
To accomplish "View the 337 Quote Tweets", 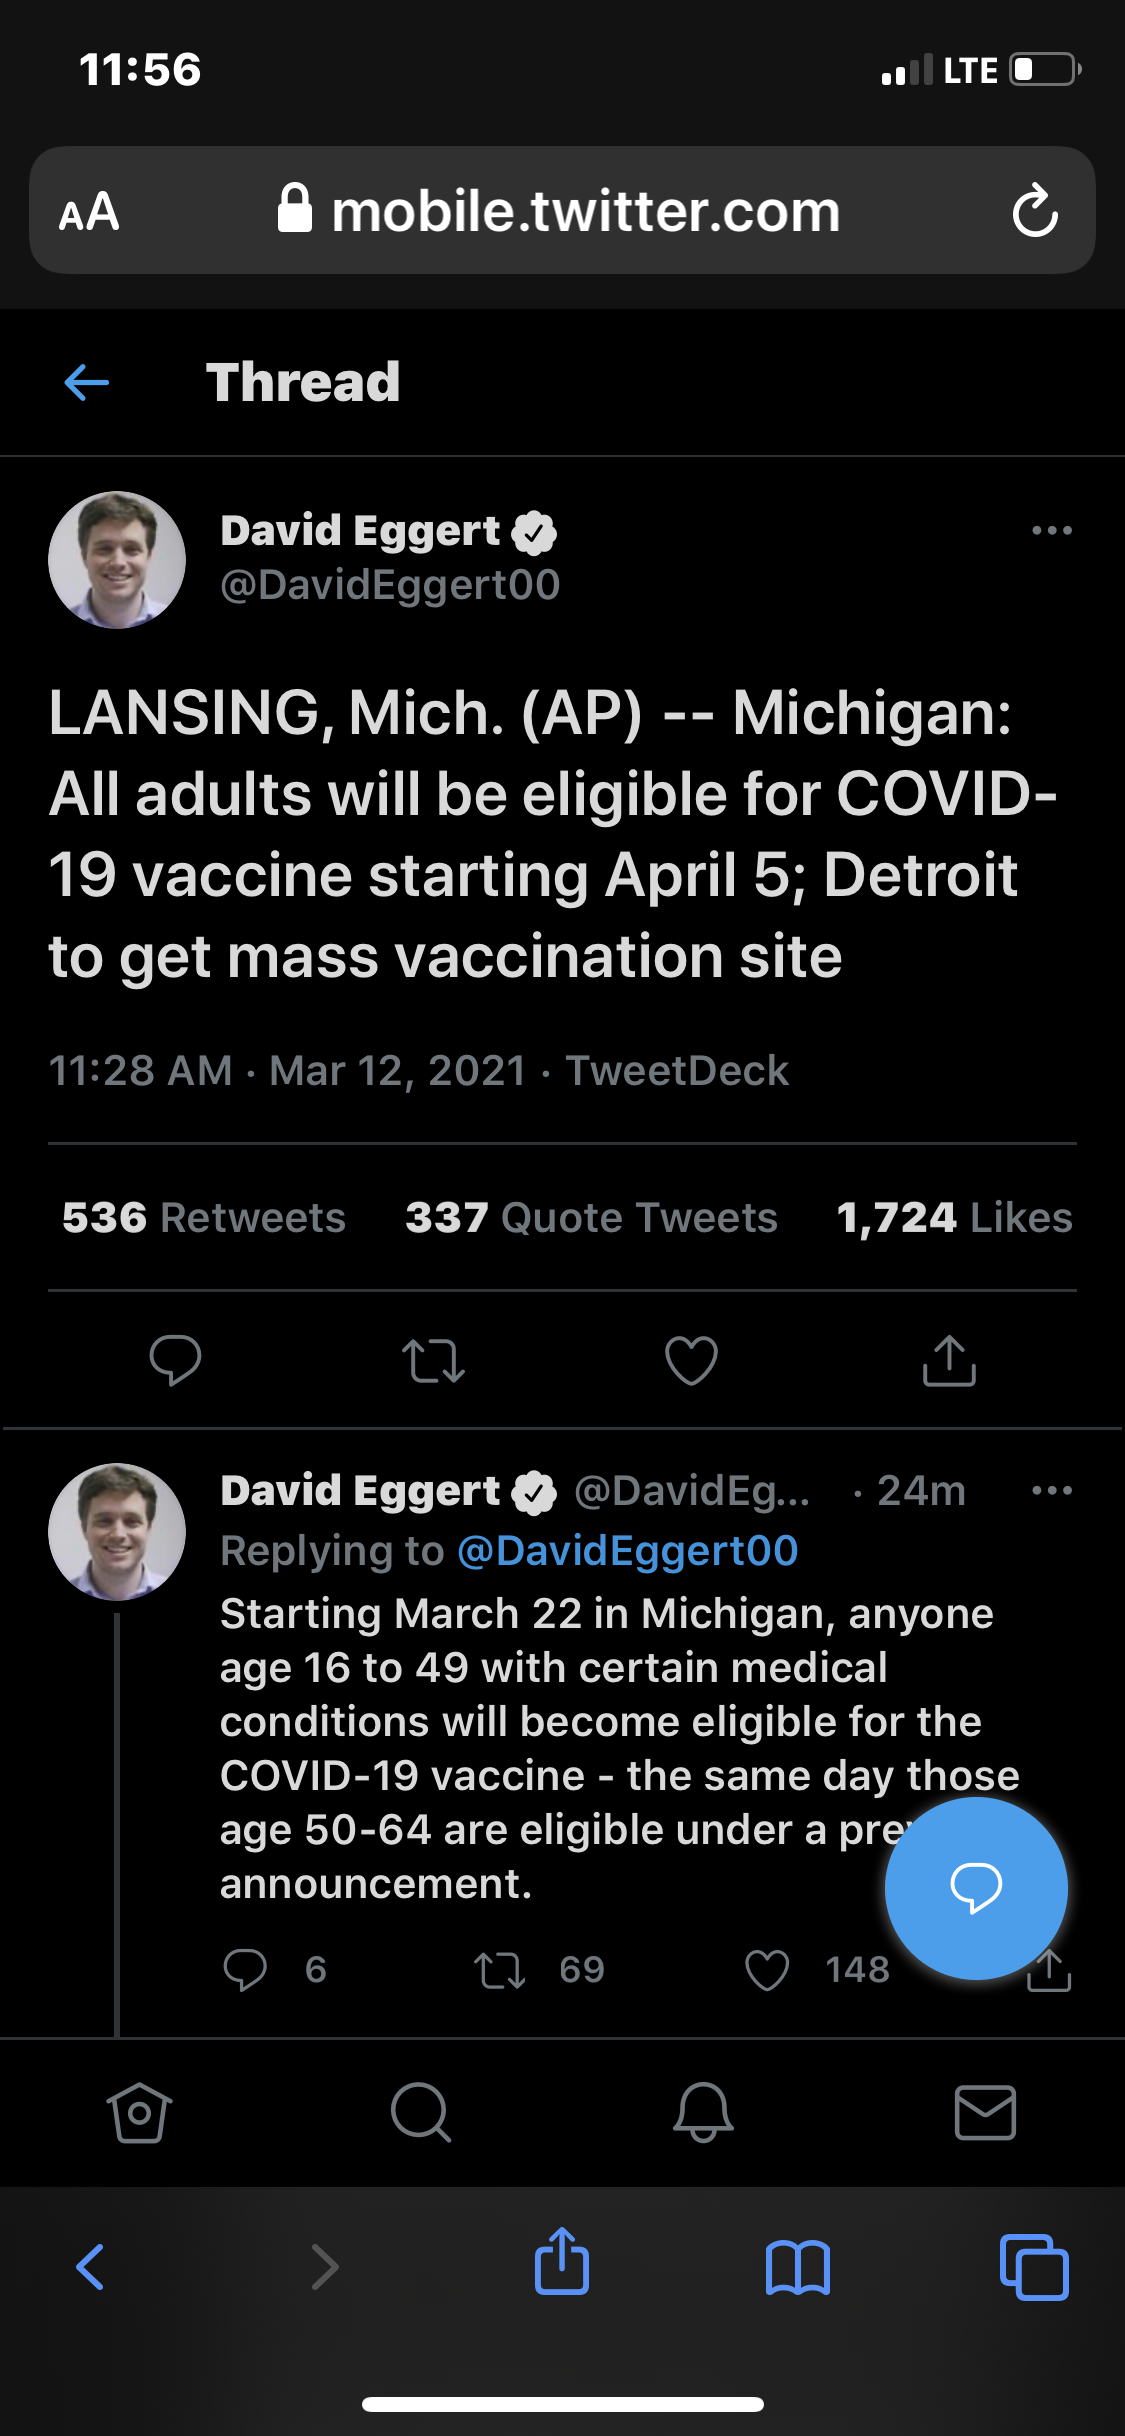I will point(591,1218).
